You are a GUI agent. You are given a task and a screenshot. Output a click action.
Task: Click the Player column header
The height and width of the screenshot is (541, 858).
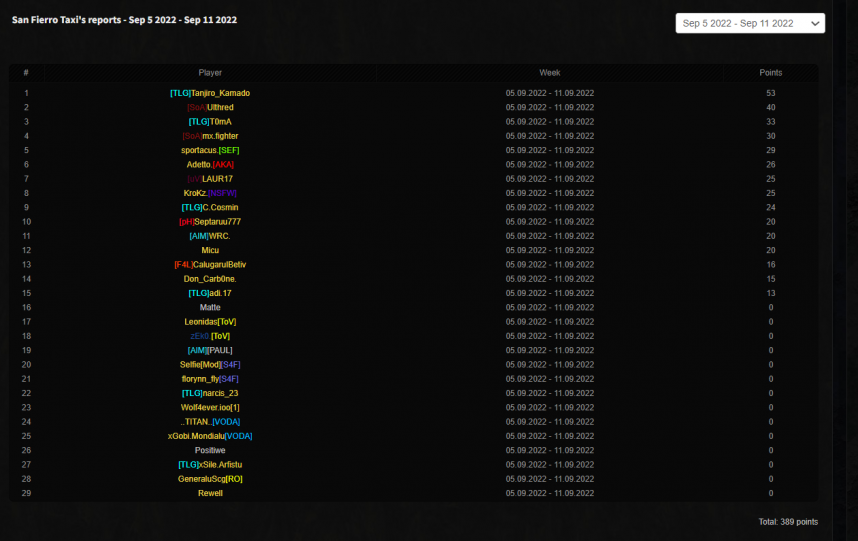click(210, 73)
